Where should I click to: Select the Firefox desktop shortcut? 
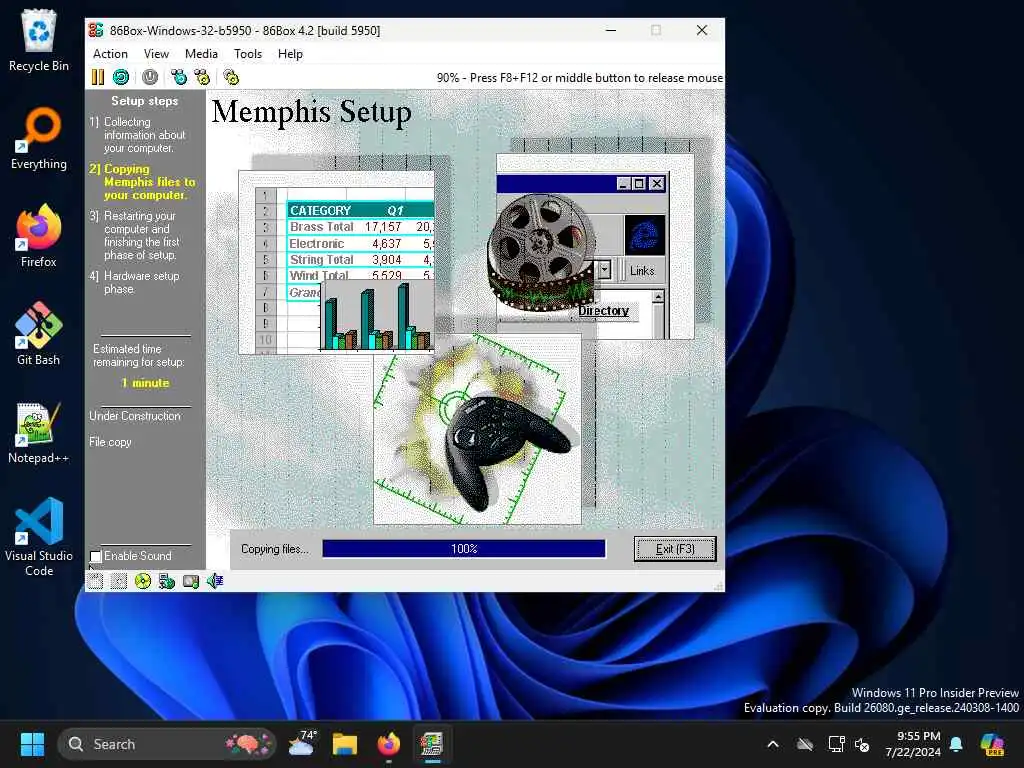point(39,236)
